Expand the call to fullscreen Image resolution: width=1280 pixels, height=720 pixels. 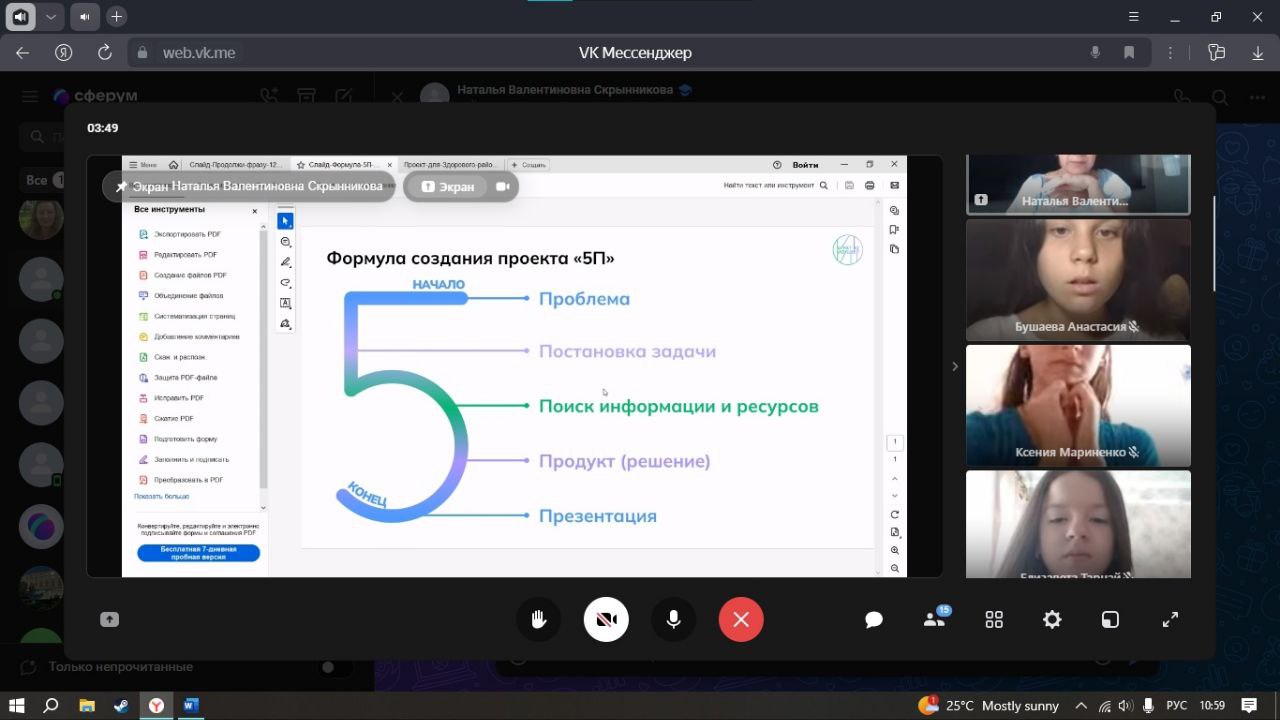1170,620
